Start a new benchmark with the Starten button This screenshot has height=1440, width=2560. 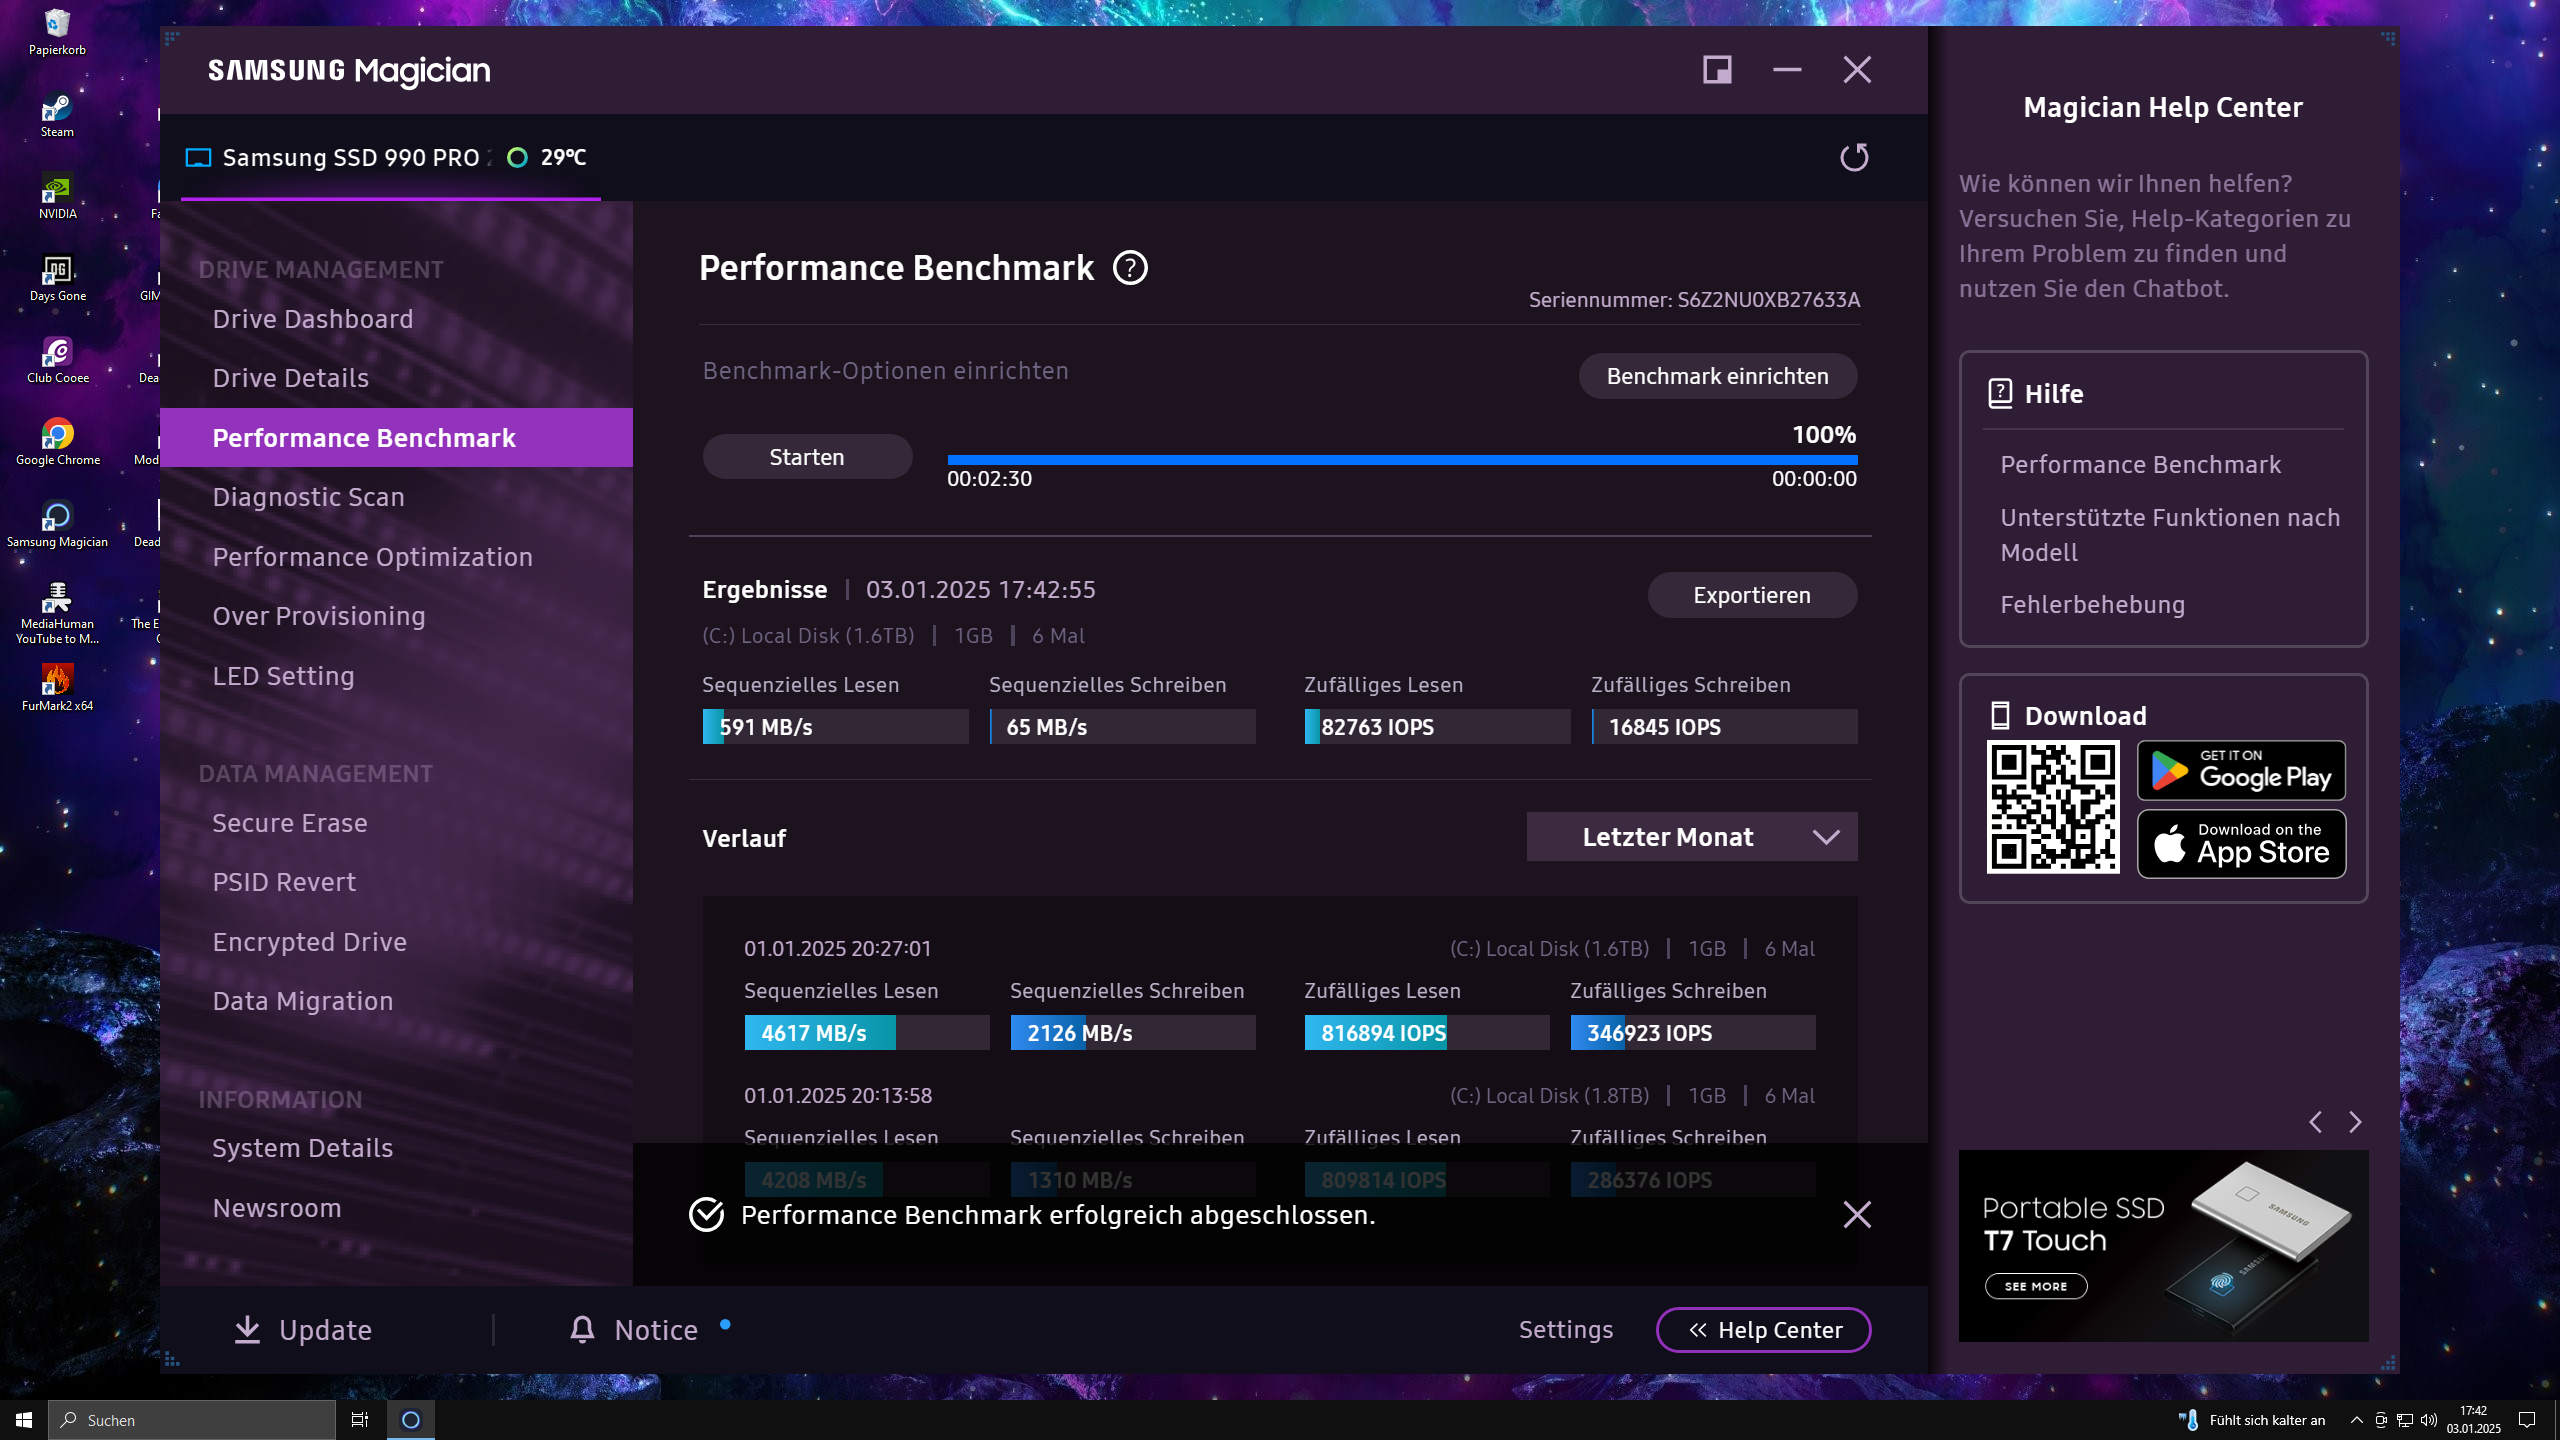pyautogui.click(x=806, y=456)
